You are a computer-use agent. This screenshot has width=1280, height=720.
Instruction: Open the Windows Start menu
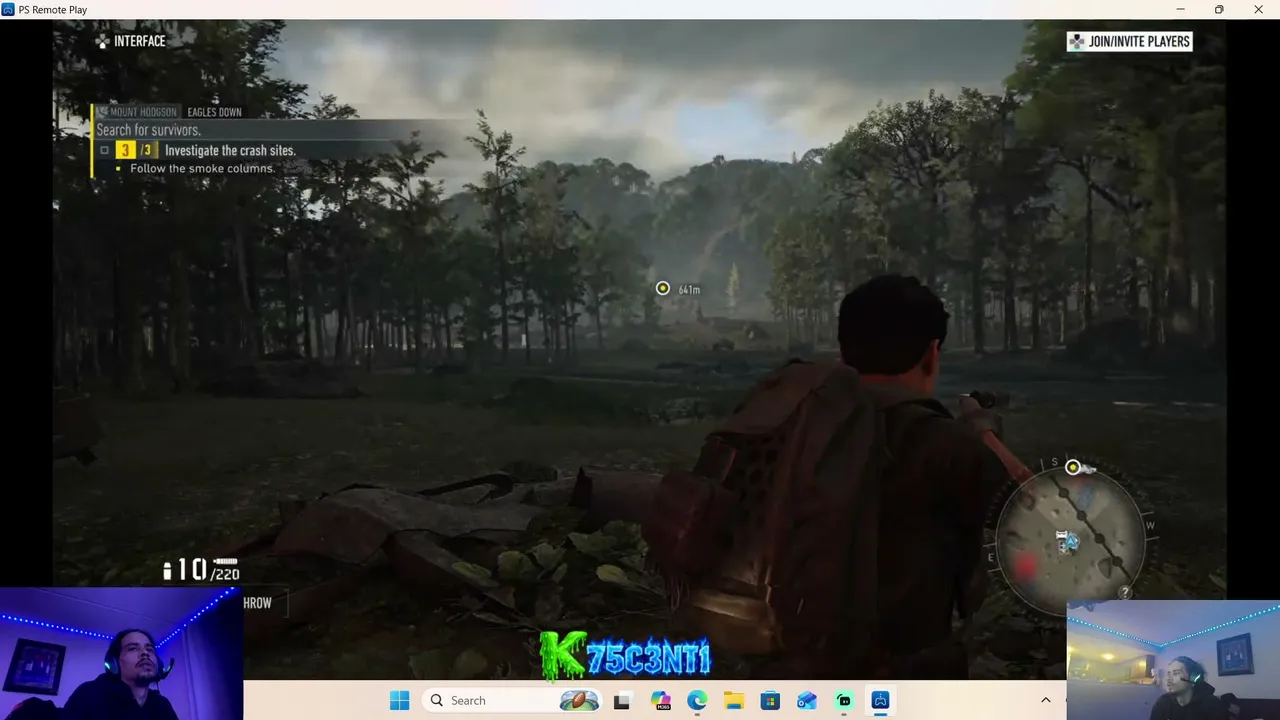point(399,700)
